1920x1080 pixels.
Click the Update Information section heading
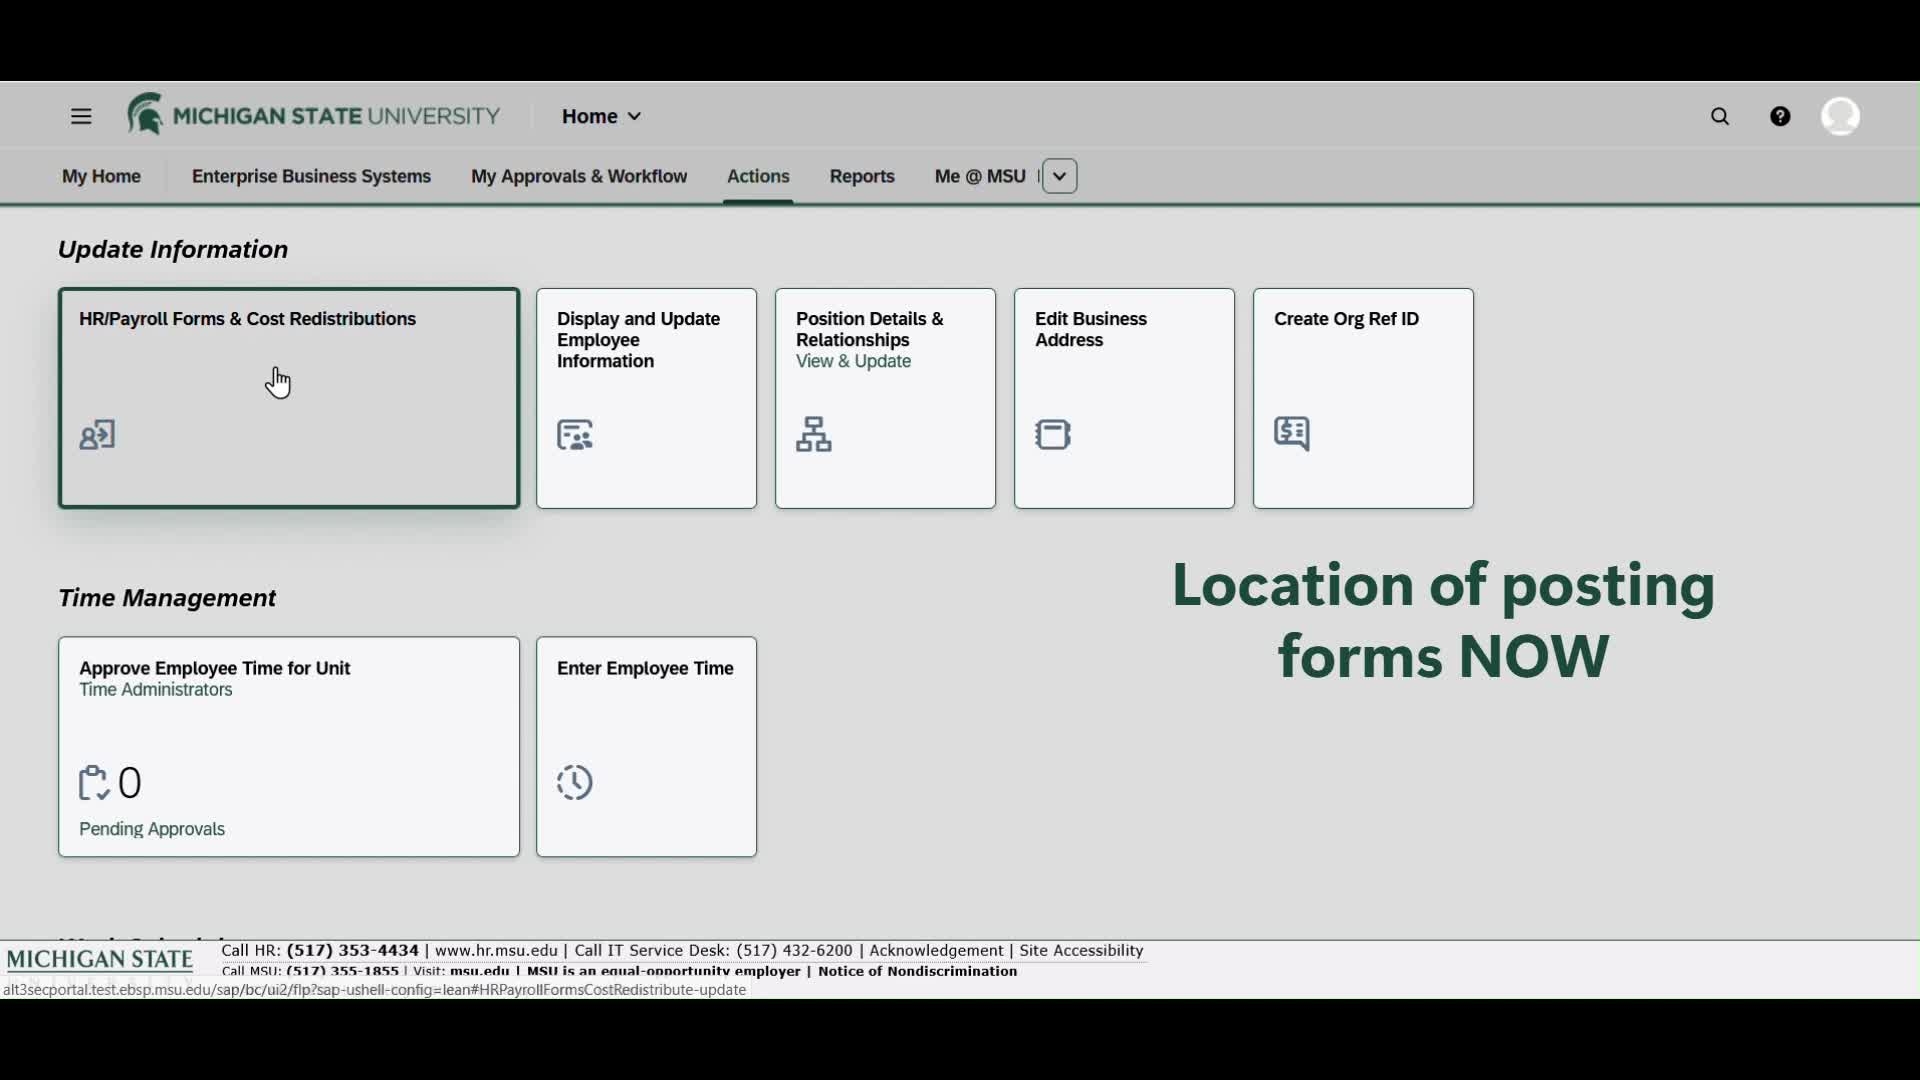[x=173, y=250]
